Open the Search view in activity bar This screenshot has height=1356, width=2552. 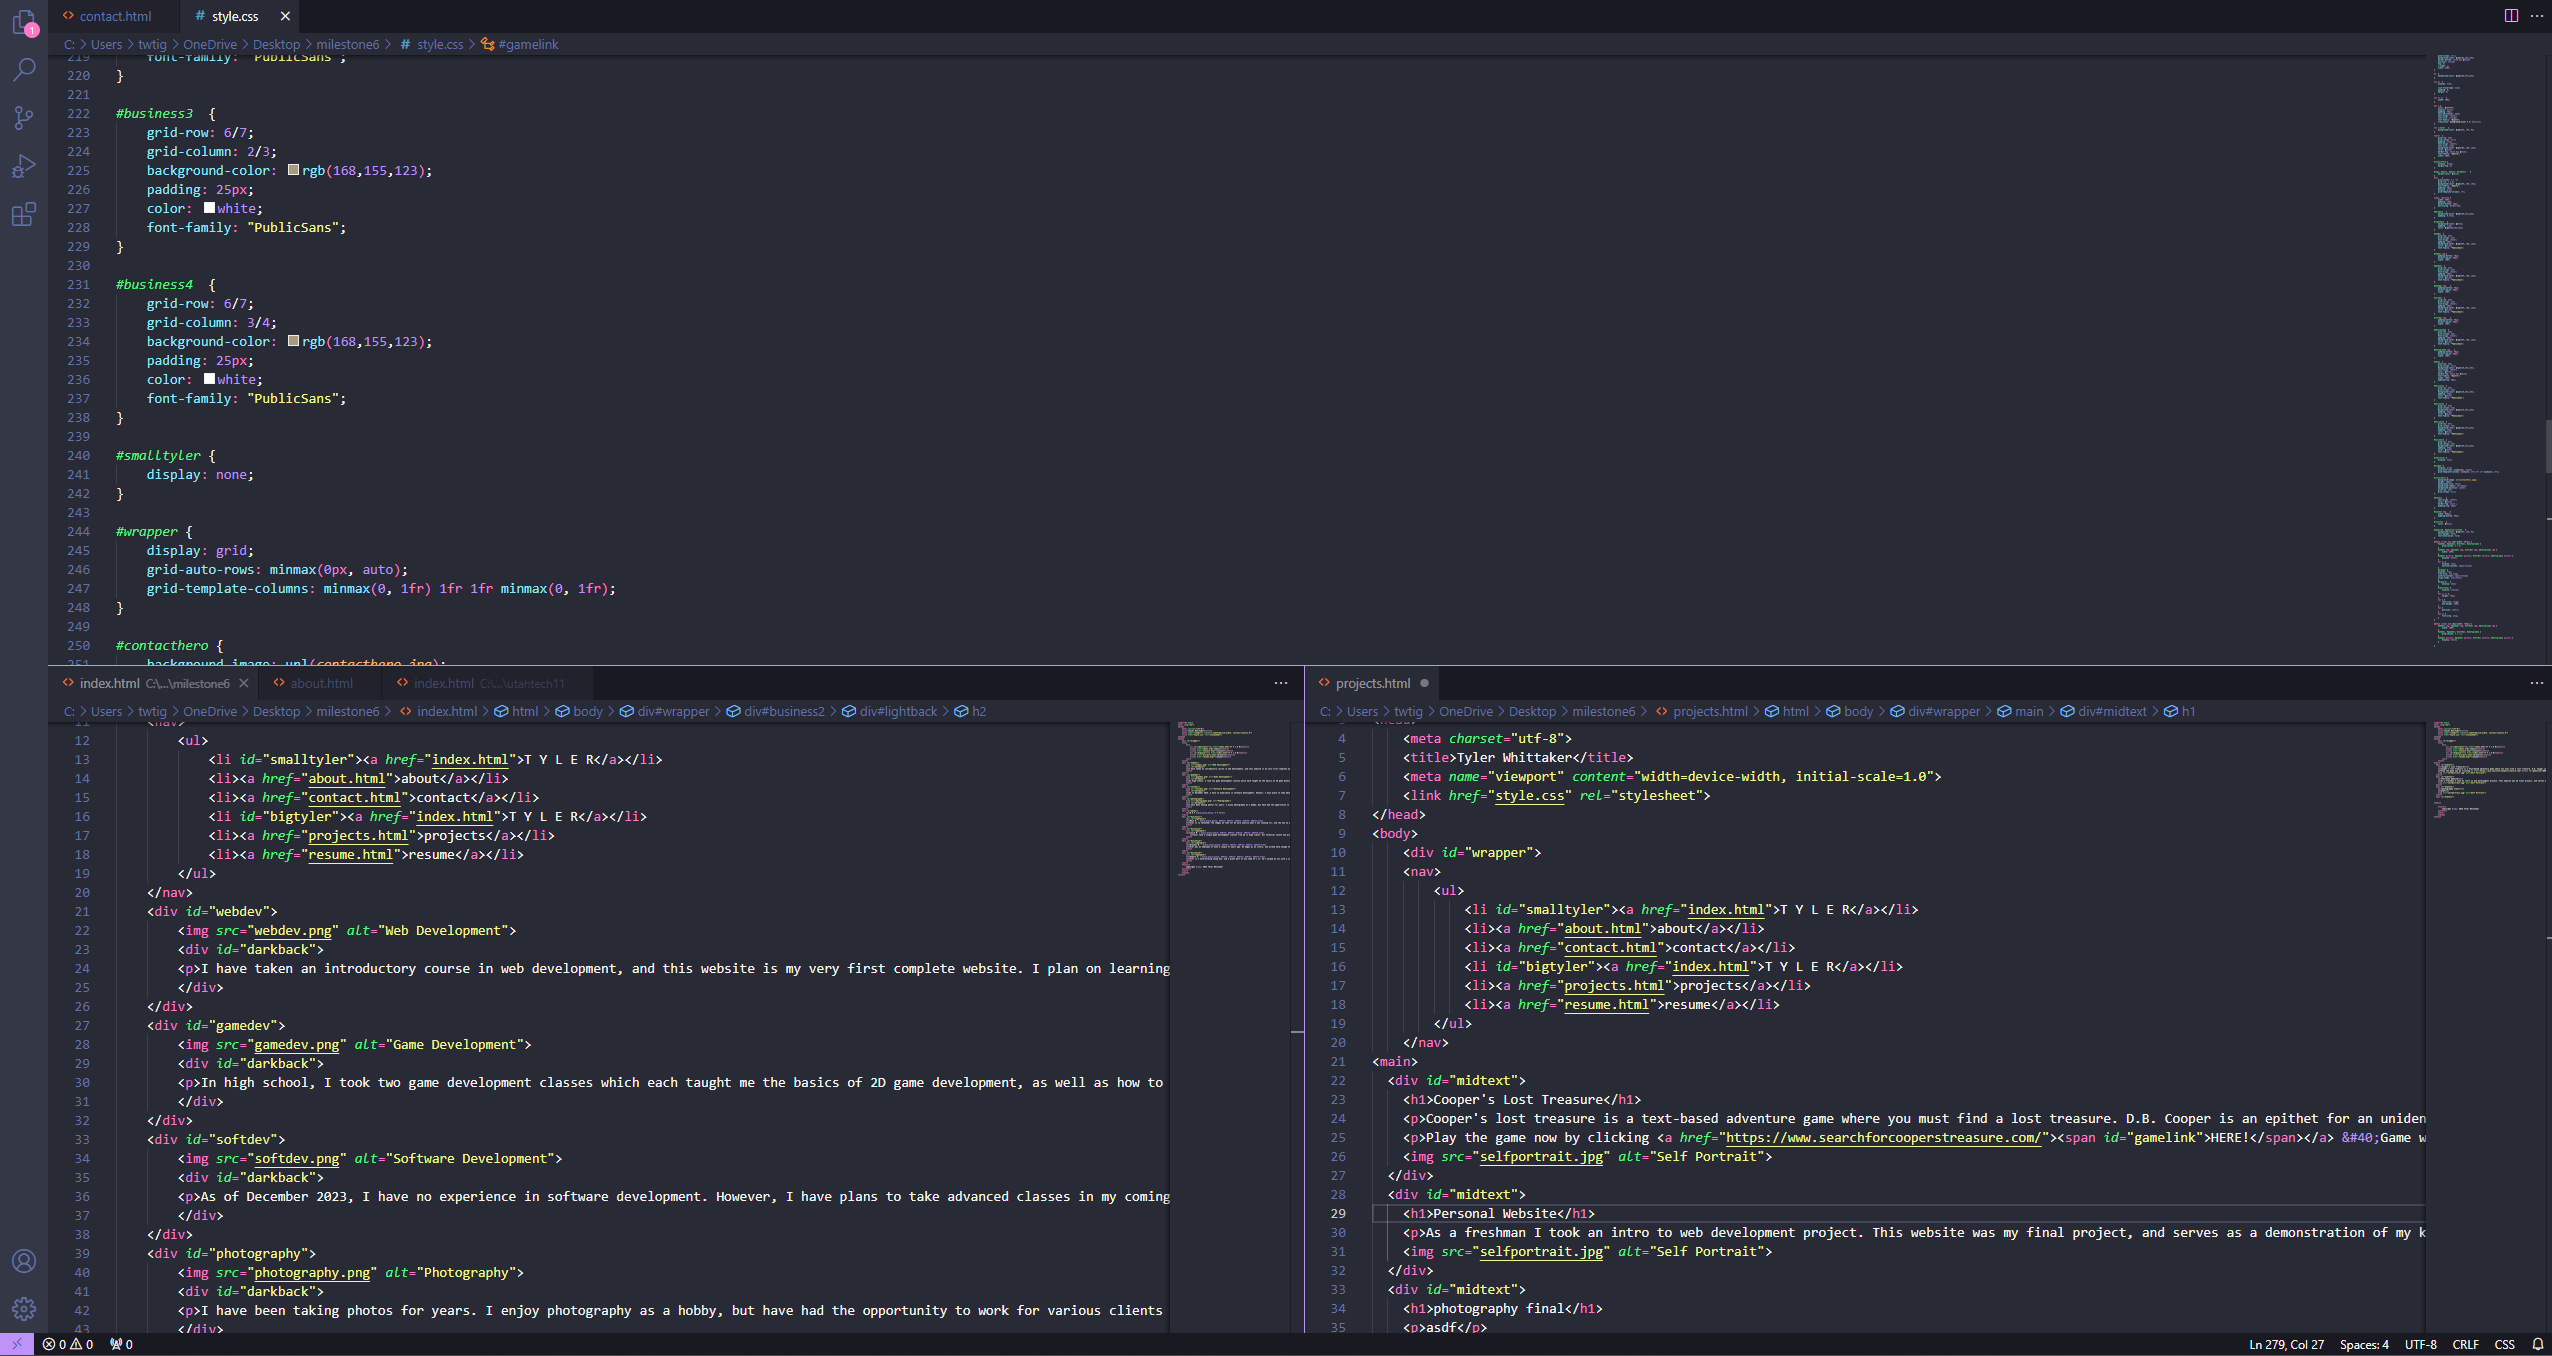pos(24,70)
